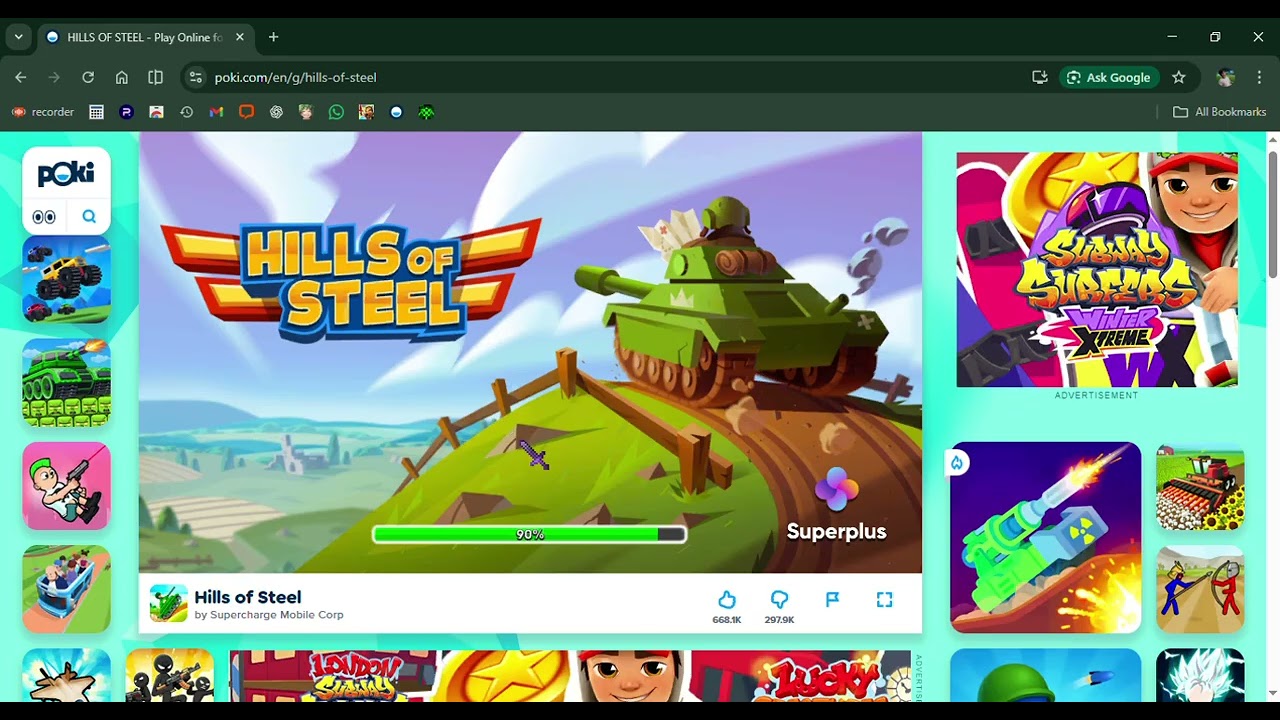This screenshot has width=1280, height=720.
Task: Open the Gmail bookmark icon
Action: (216, 112)
